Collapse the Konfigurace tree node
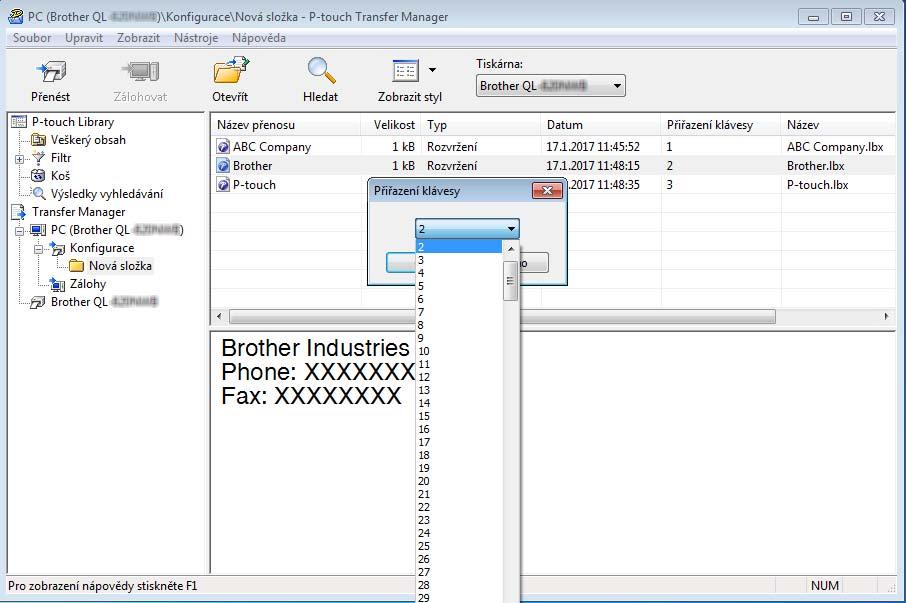The image size is (906, 603). [38, 248]
